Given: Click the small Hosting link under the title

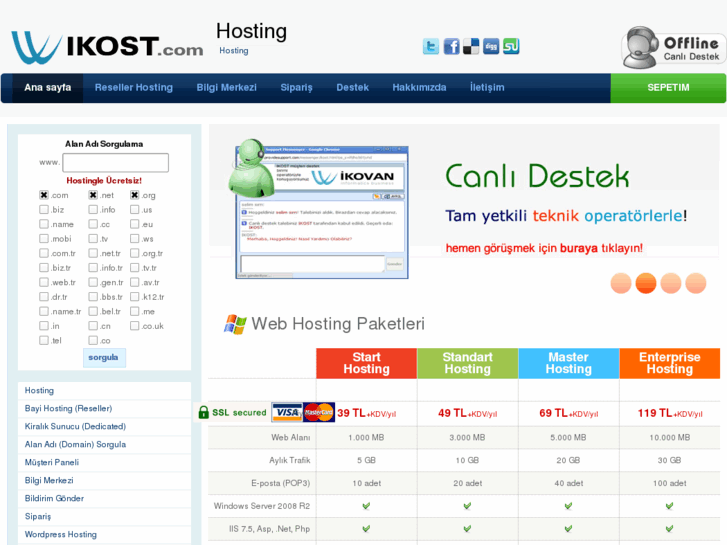Looking at the screenshot, I should pos(234,51).
